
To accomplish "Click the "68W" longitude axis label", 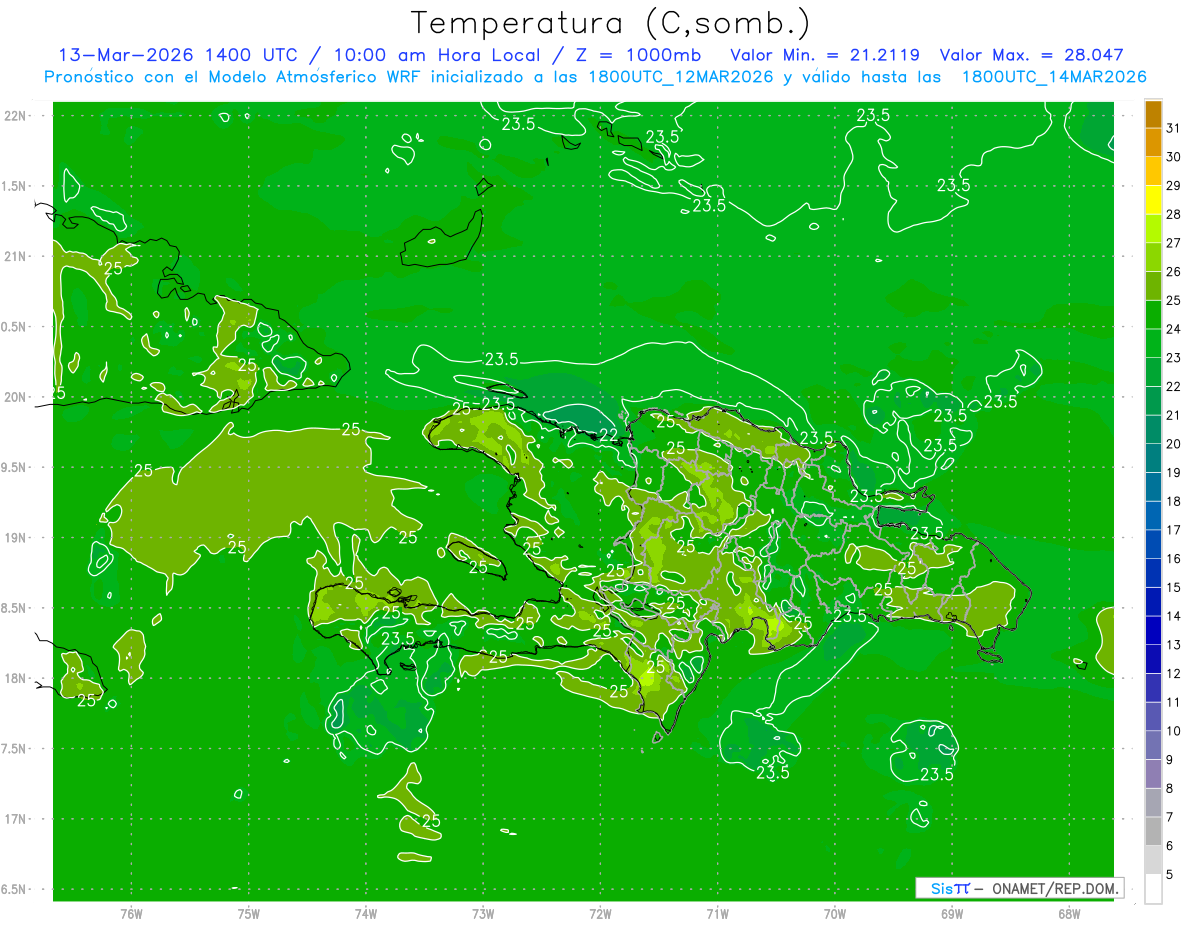I will coord(1069,913).
